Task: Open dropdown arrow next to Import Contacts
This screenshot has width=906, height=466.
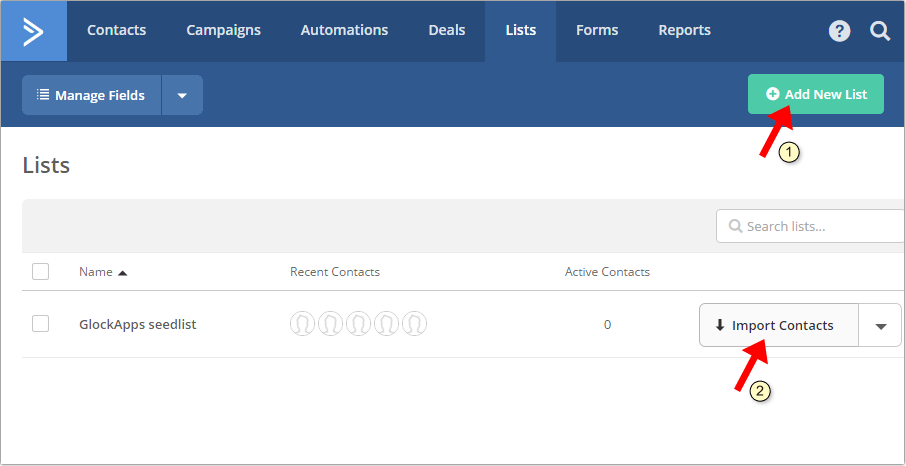Action: coord(881,326)
